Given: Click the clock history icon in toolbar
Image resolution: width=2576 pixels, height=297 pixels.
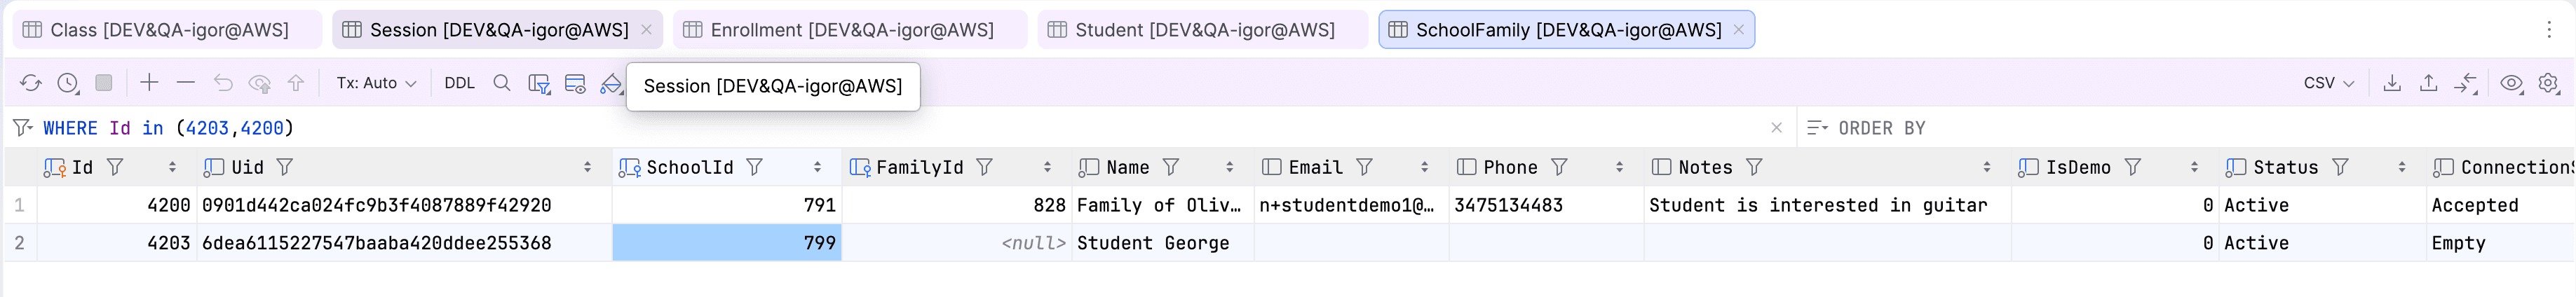Looking at the screenshot, I should pos(67,83).
